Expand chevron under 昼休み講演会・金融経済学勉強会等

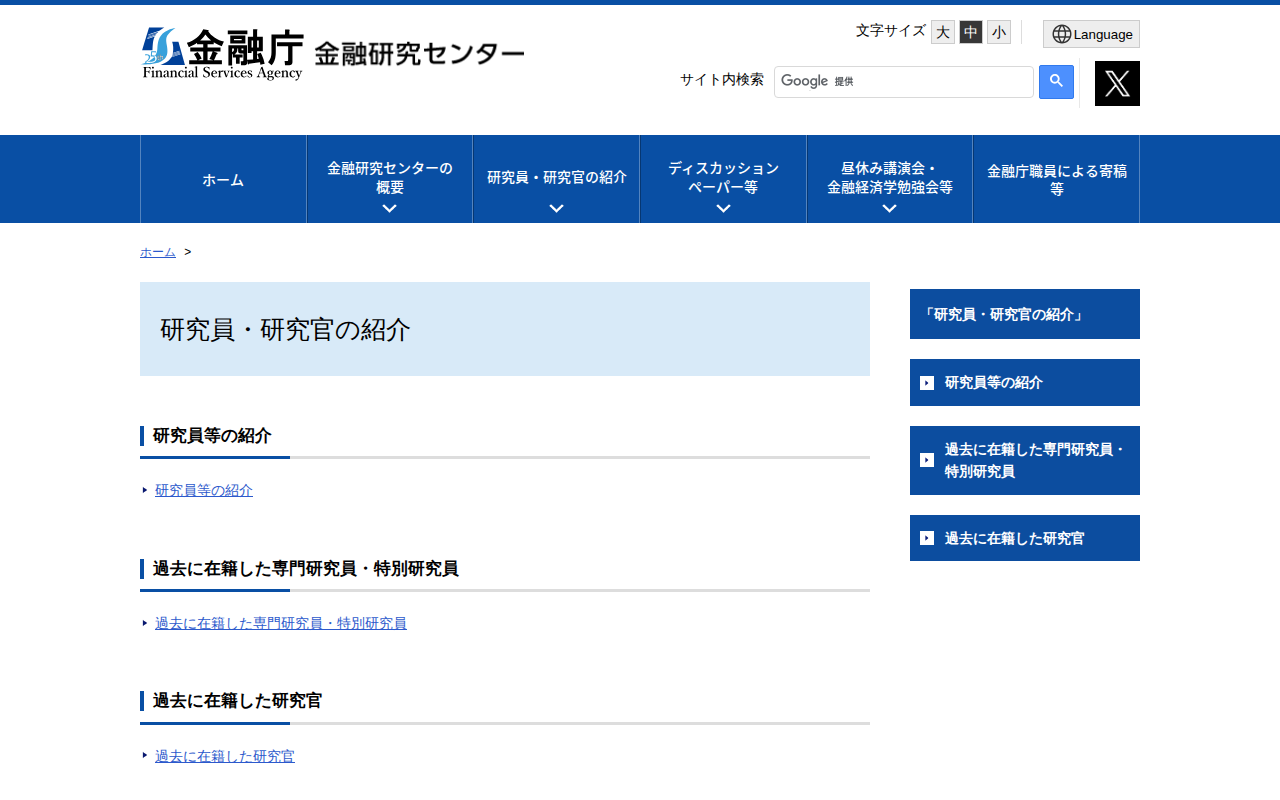coord(890,208)
